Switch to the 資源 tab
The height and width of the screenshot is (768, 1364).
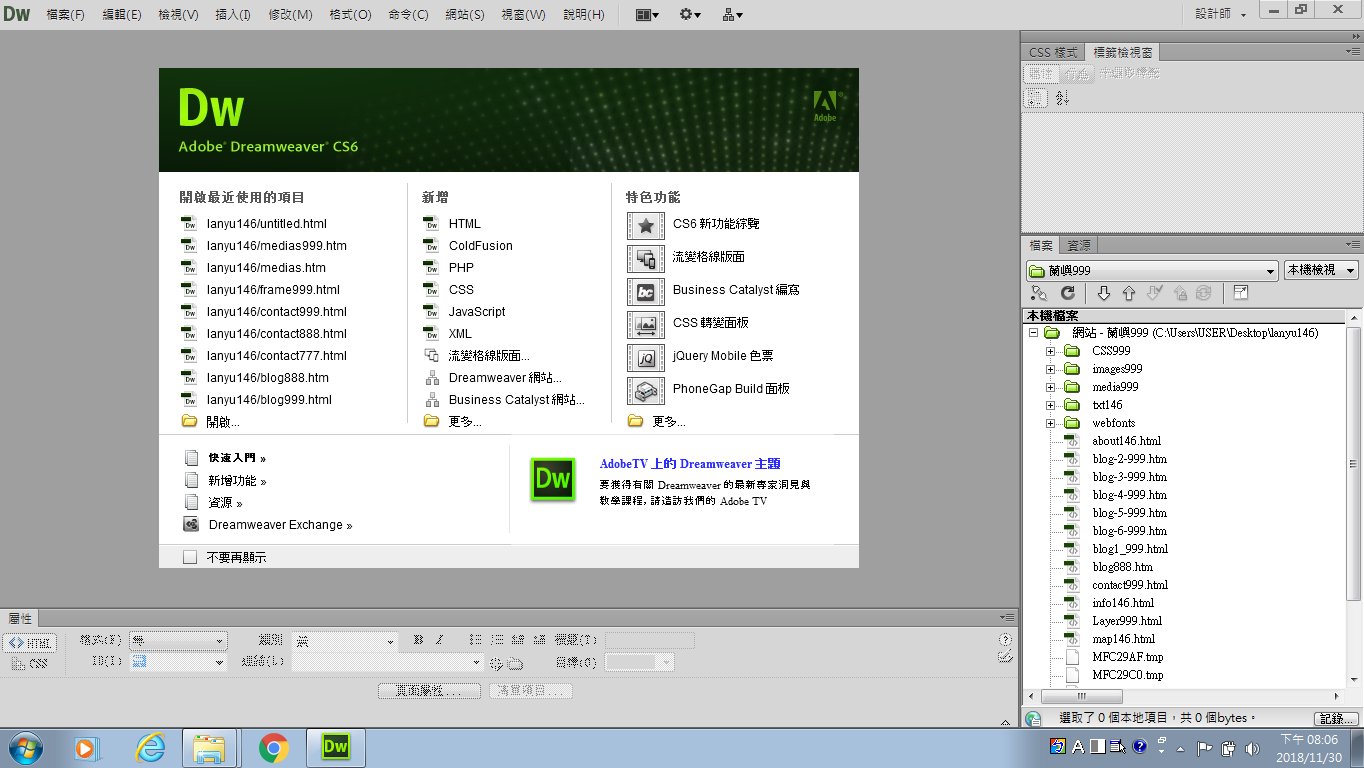(1079, 245)
